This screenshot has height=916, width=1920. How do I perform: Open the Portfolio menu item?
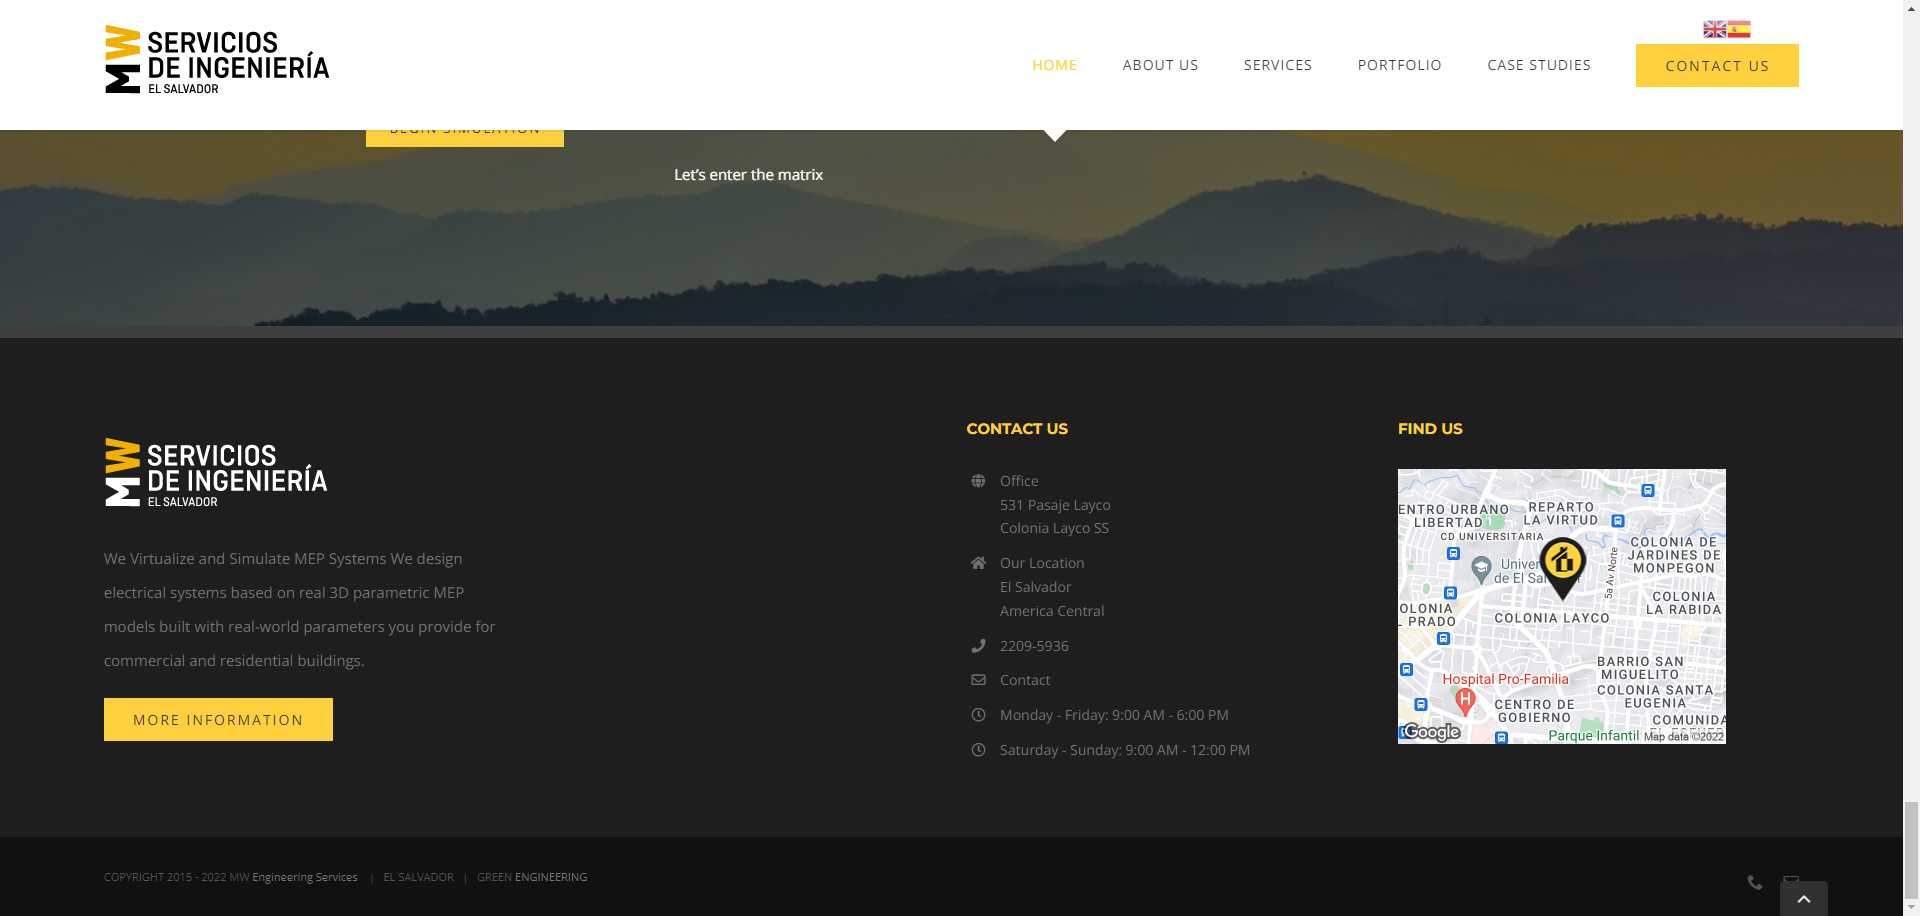(x=1399, y=65)
